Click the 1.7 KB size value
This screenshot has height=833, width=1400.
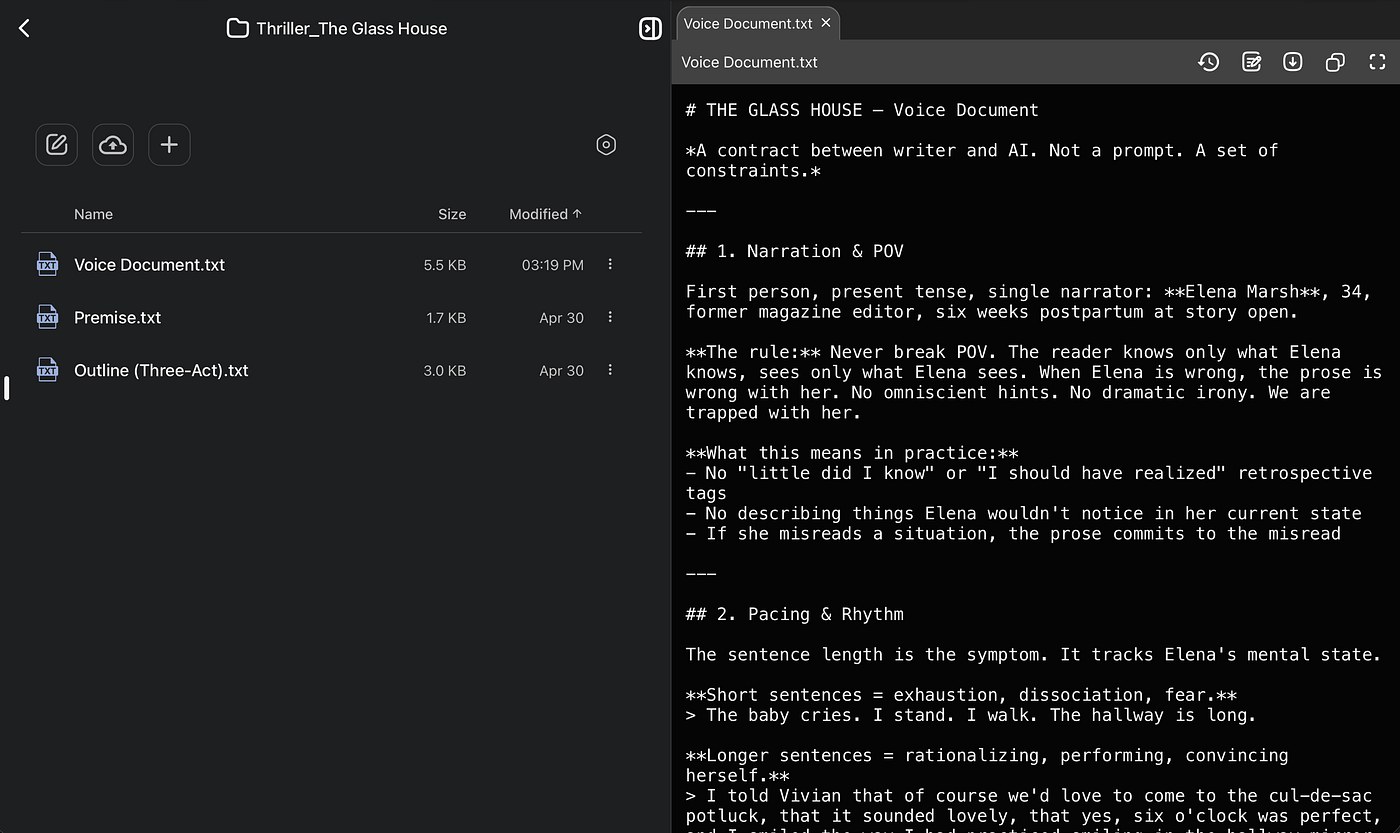point(446,317)
